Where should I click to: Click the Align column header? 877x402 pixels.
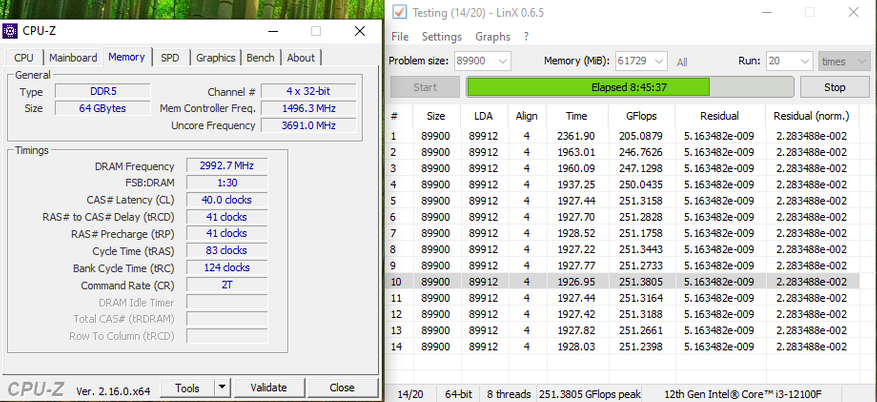(x=526, y=116)
